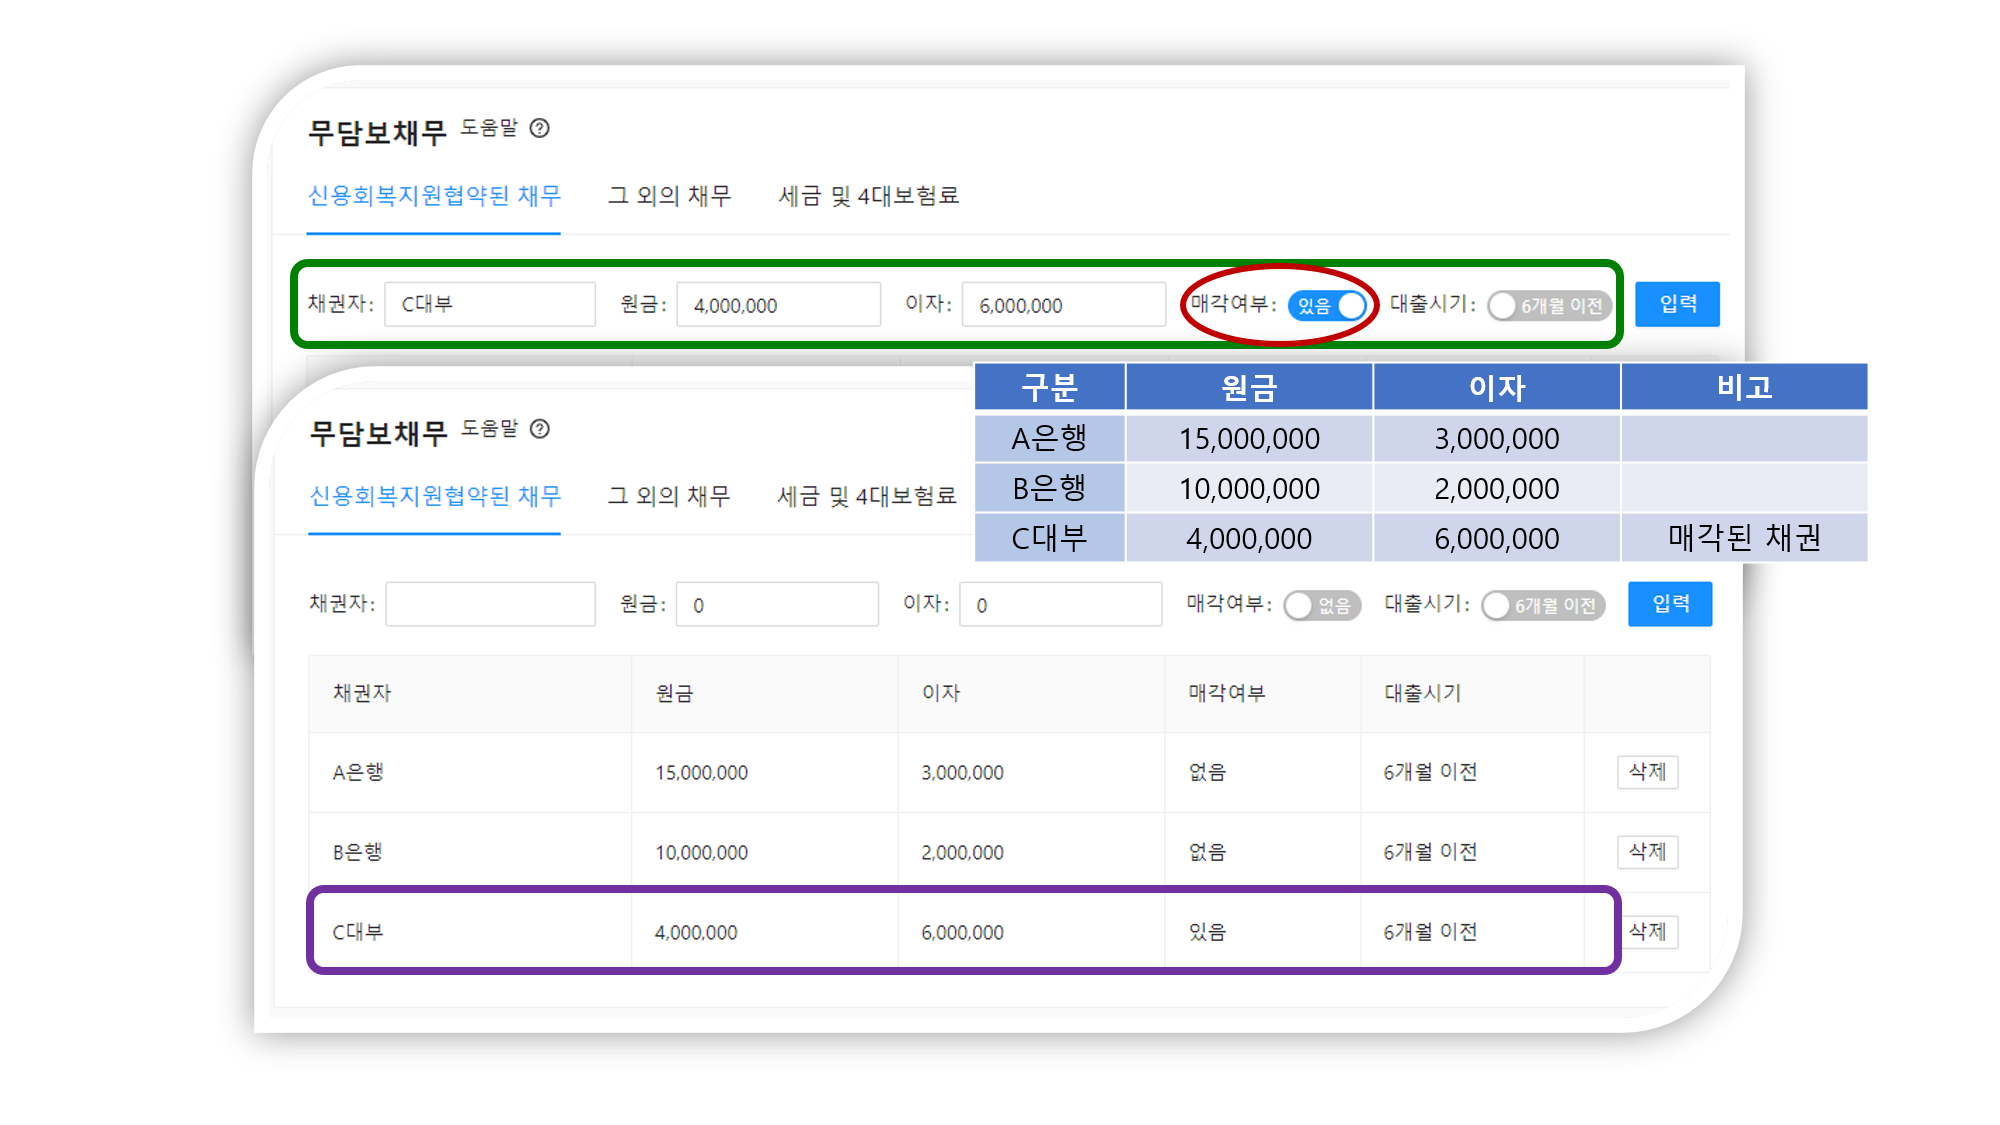Delete the B은행 row with 삭제

(x=1647, y=852)
